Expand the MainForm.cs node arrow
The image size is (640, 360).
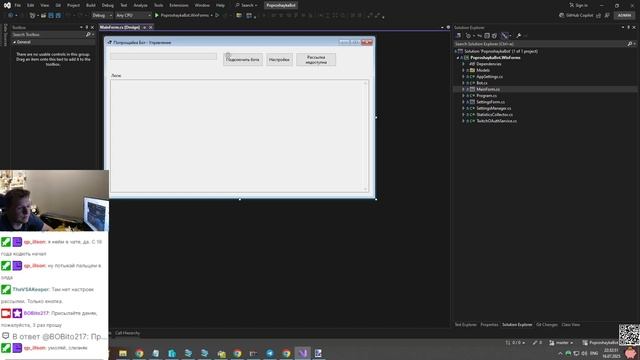coord(463,89)
